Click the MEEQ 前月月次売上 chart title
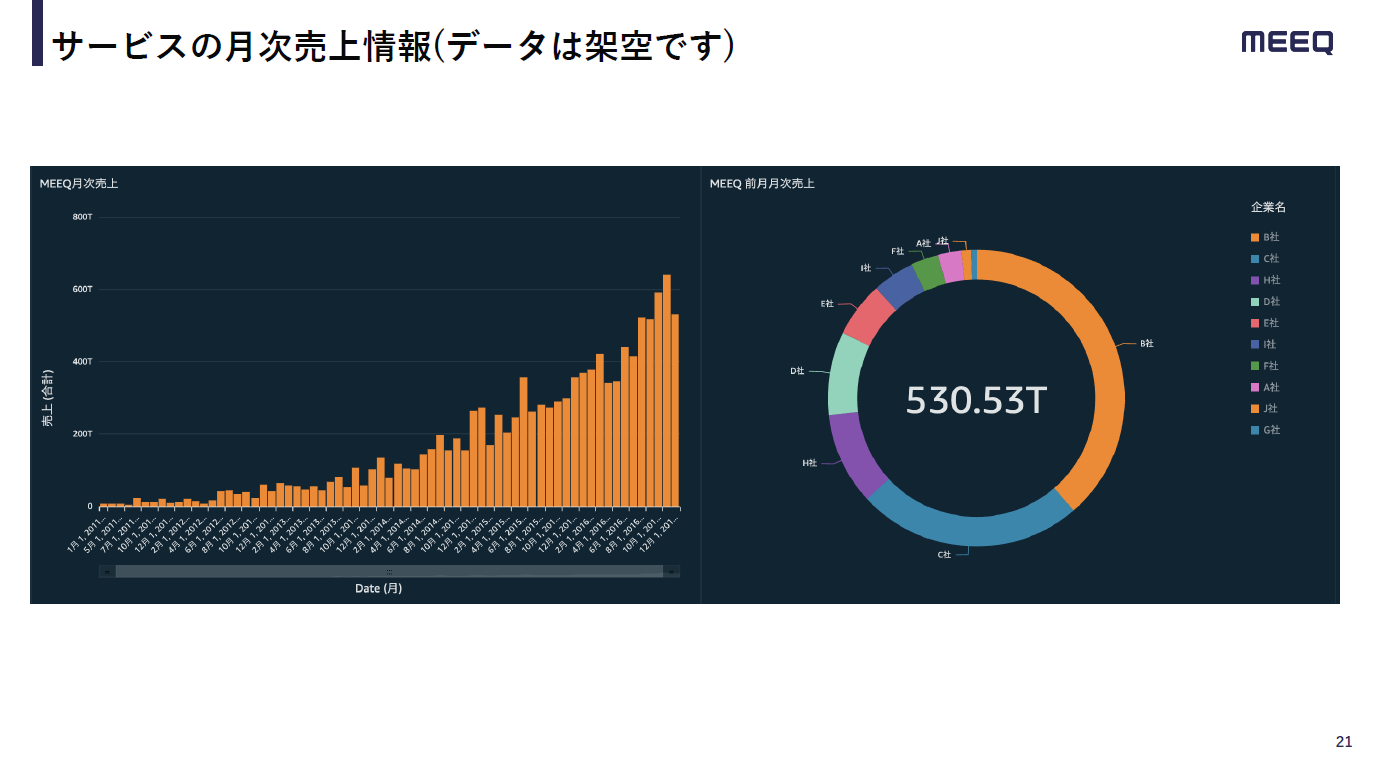 pos(762,184)
